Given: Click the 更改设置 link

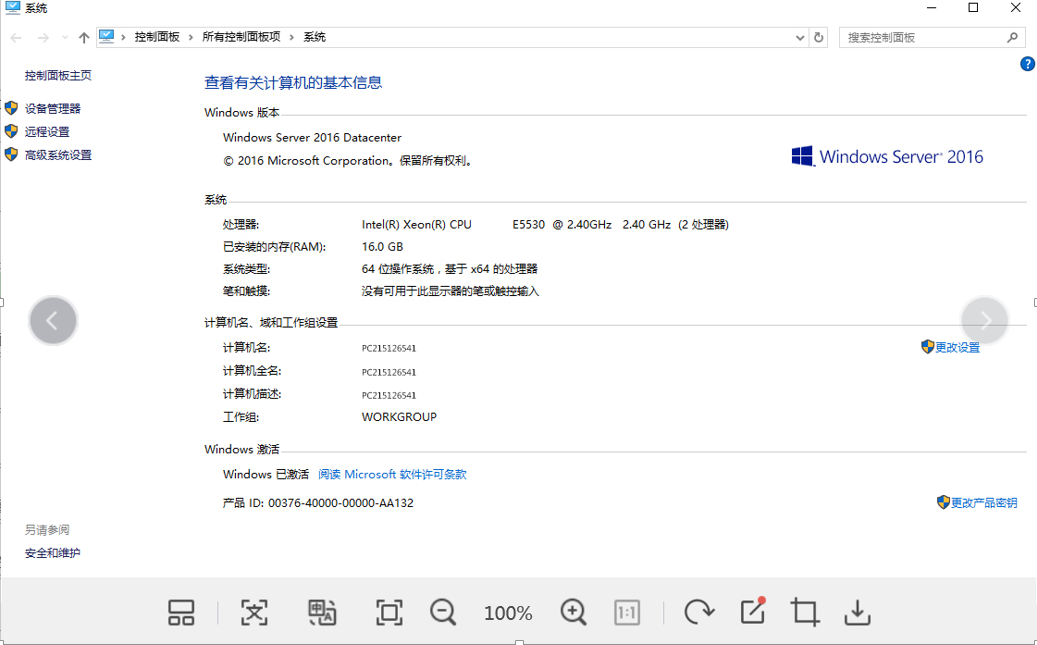Looking at the screenshot, I should pyautogui.click(x=957, y=348).
